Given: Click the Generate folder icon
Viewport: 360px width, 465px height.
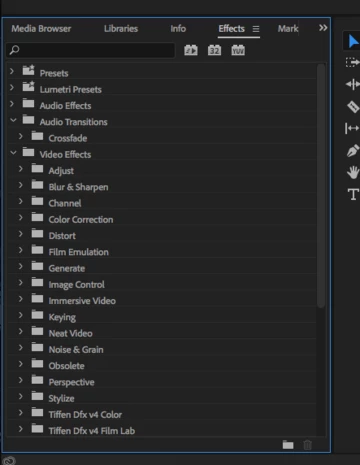Looking at the screenshot, I should tap(37, 266).
